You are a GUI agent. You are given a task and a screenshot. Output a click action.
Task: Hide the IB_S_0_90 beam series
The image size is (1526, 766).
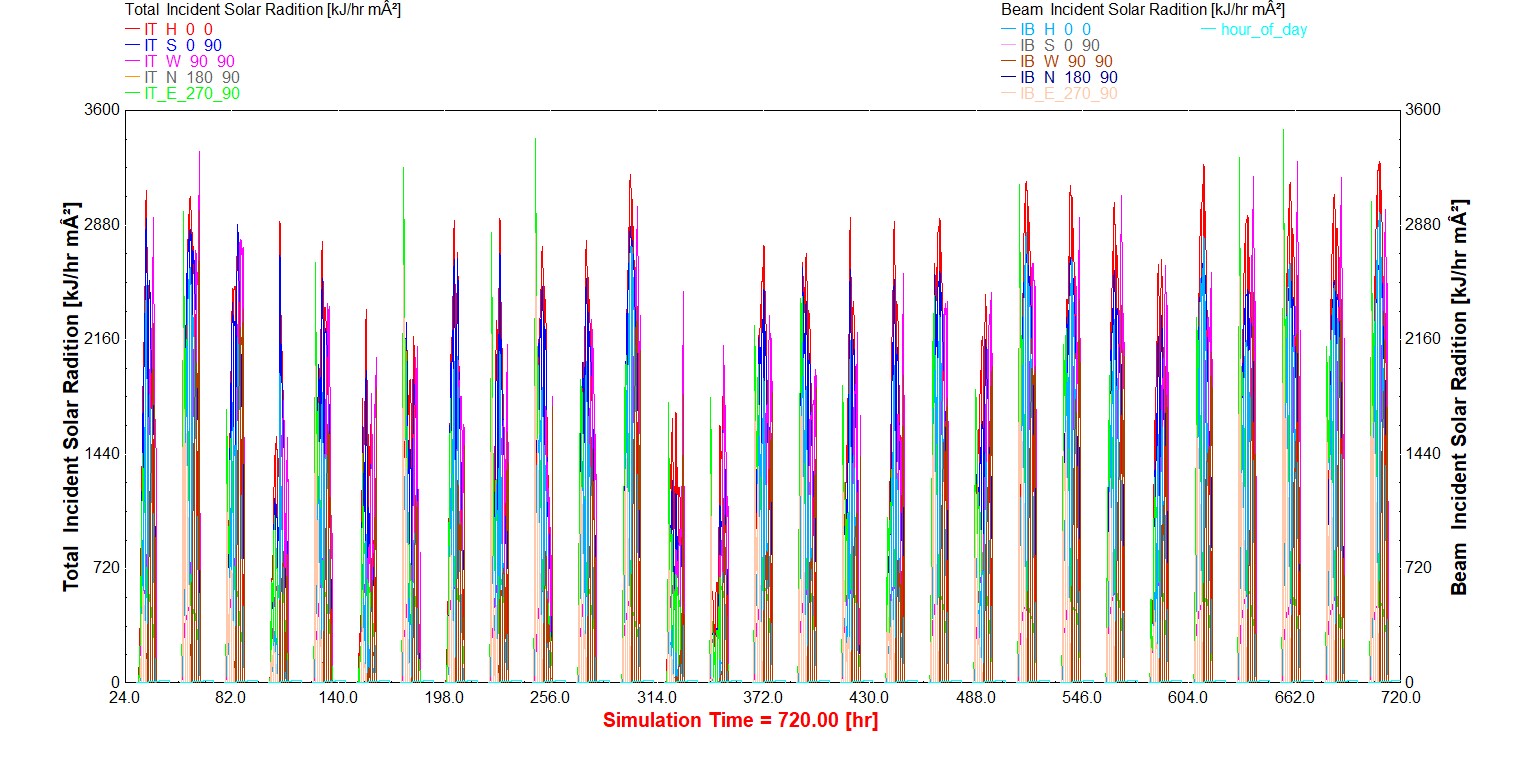click(1051, 45)
